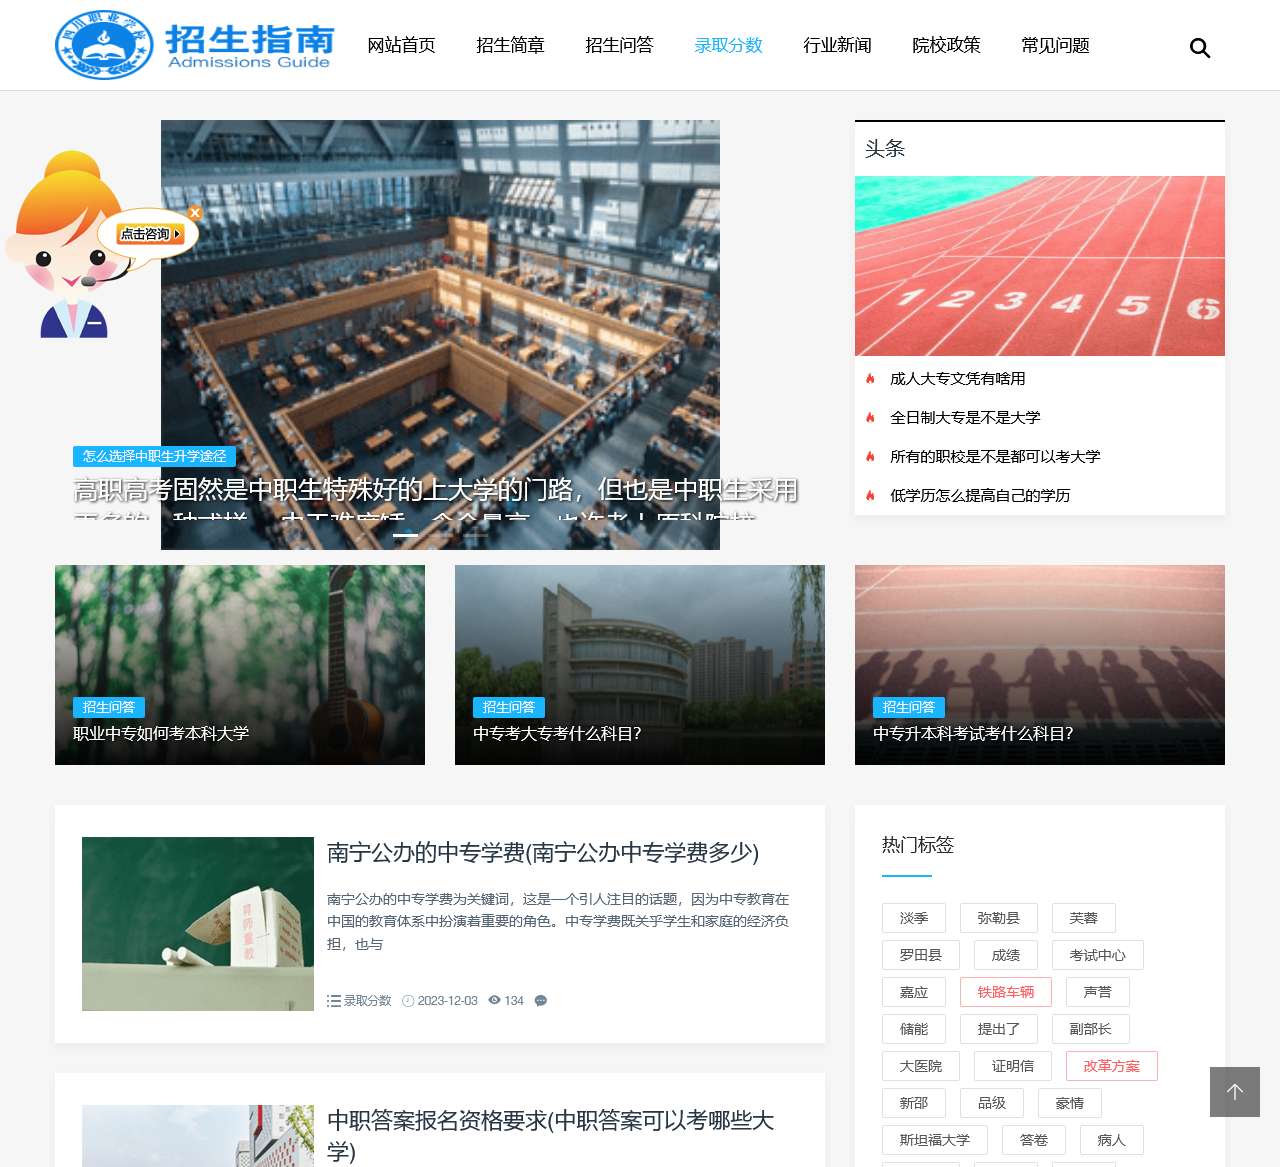Screen dimensions: 1280x1167
Task: Click the flame icon beside 成人大专文凭有啥用
Action: [869, 378]
